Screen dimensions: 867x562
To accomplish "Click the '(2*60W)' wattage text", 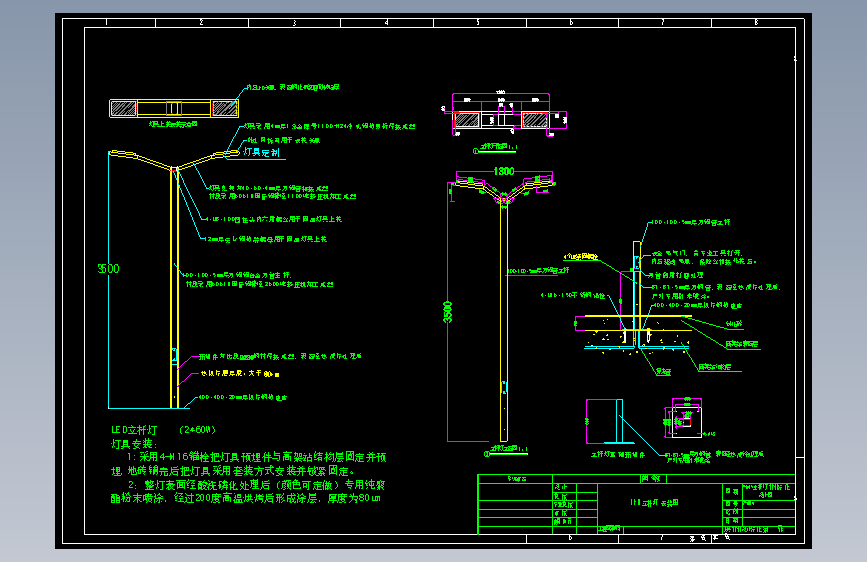I will [x=197, y=430].
